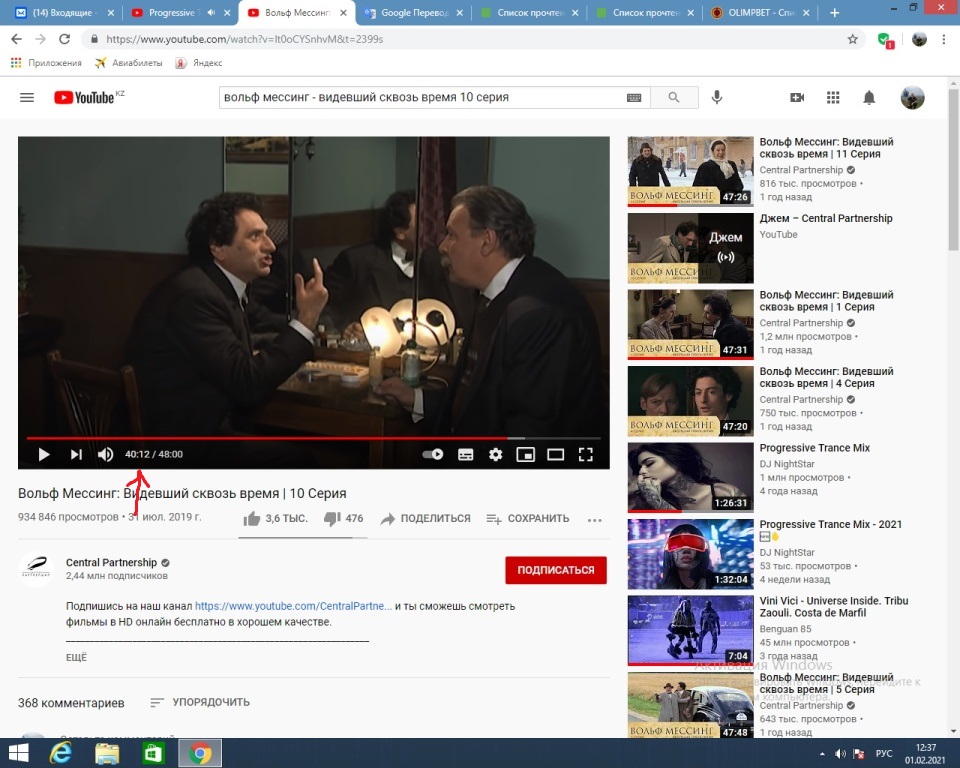Switch input language РУС in tray
The image size is (960, 768).
point(883,753)
